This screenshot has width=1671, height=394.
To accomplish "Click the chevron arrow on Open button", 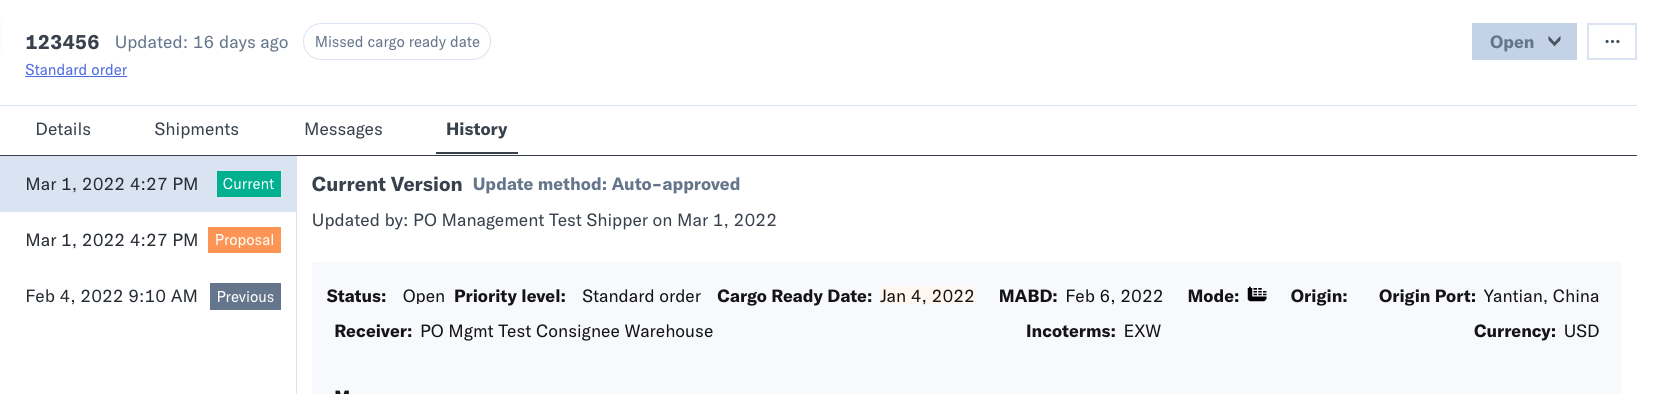I will 1554,42.
